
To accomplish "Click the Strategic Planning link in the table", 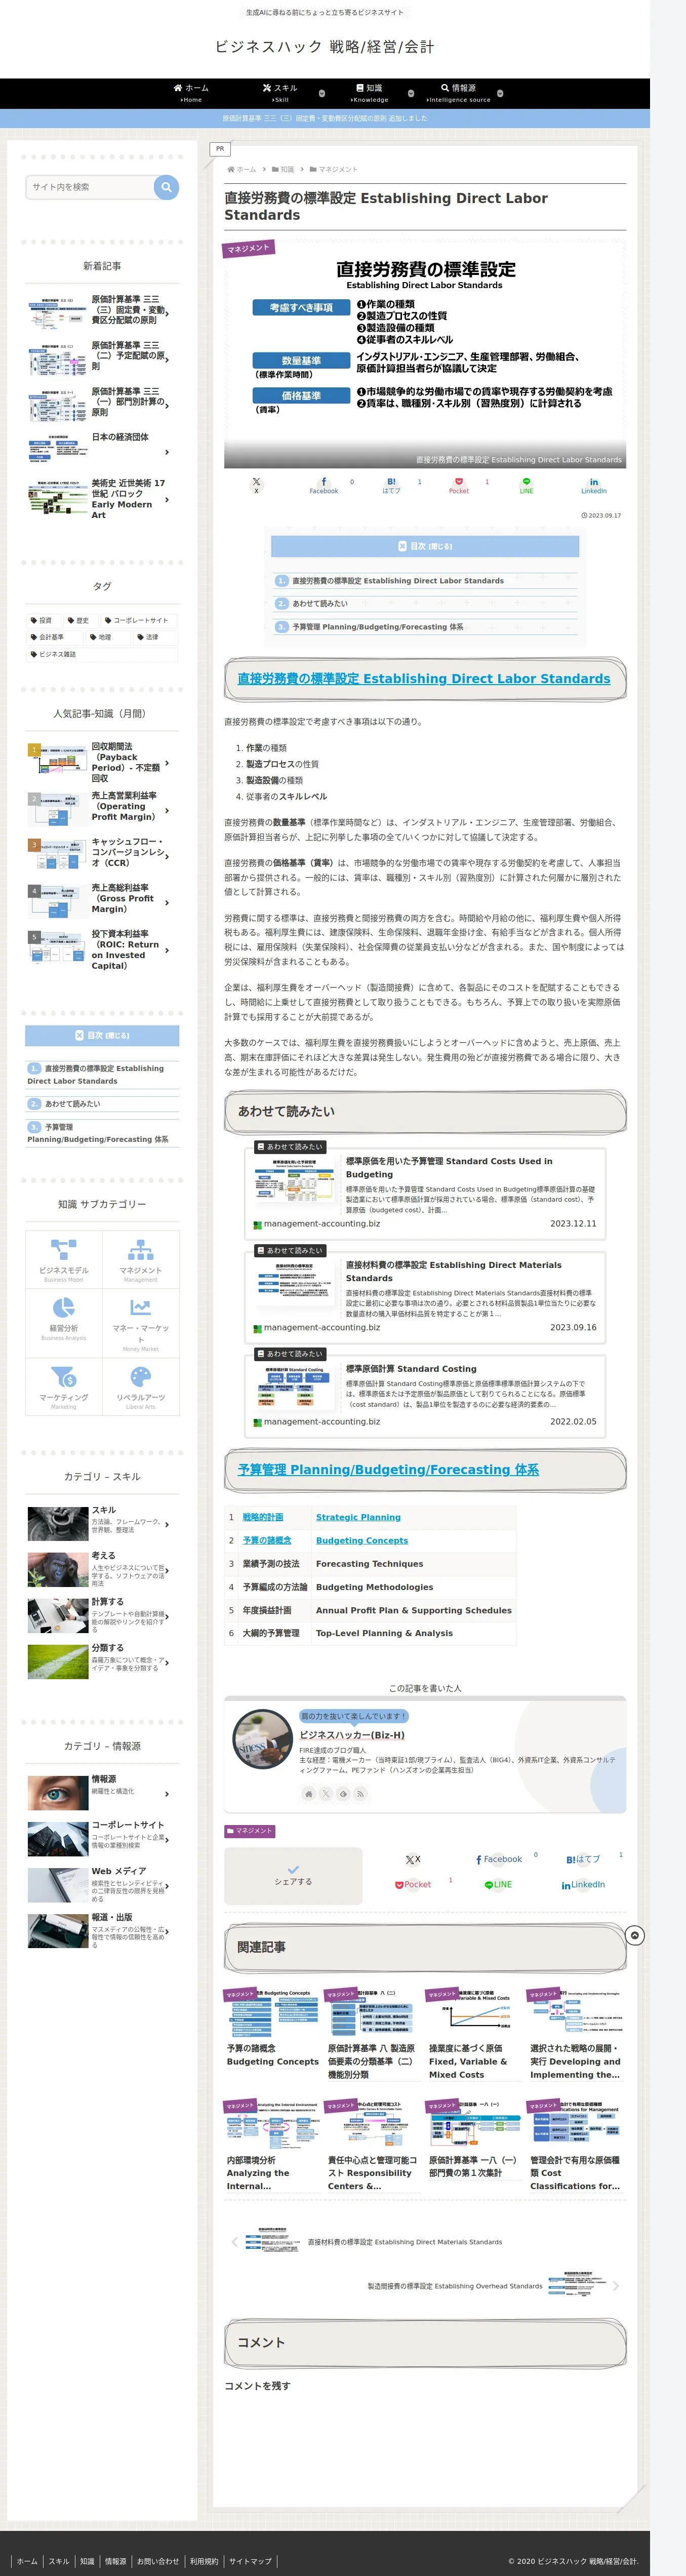I will click(x=358, y=1517).
